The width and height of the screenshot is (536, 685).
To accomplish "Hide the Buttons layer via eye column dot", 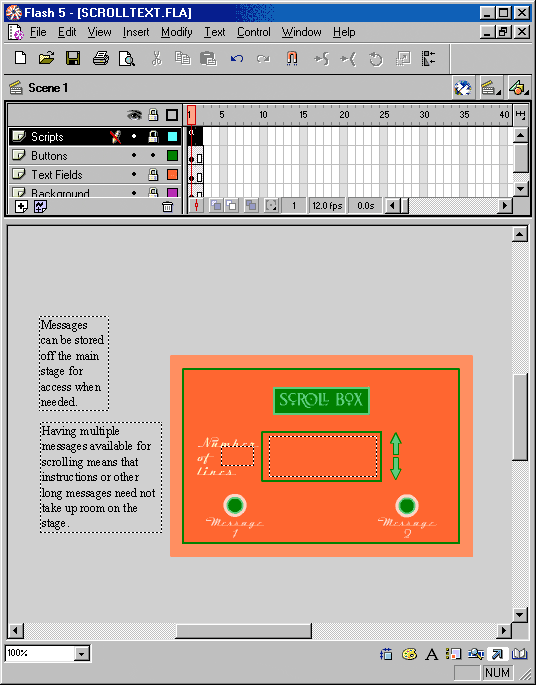I will click(134, 156).
